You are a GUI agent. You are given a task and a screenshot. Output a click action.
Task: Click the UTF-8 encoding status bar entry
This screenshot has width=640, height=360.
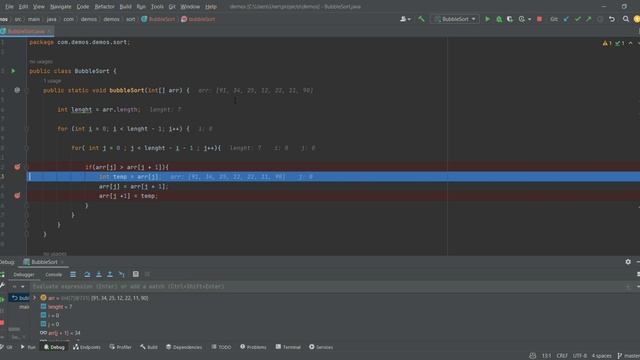pyautogui.click(x=579, y=356)
